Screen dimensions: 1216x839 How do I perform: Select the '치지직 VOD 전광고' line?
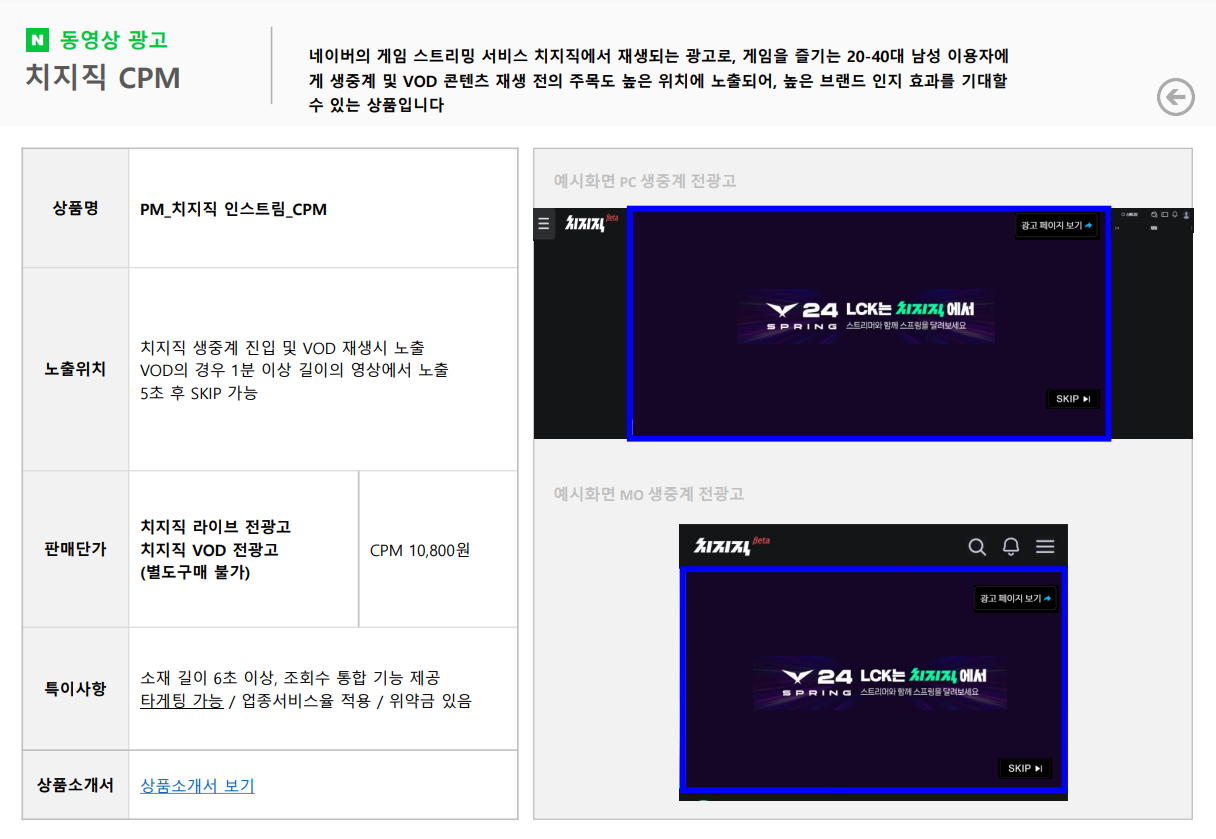click(x=210, y=550)
